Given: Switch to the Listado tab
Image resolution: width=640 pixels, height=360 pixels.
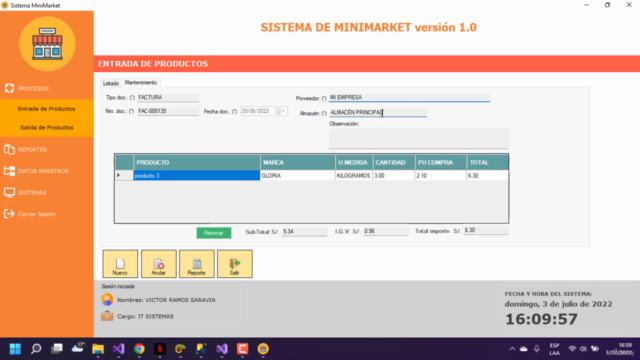Looking at the screenshot, I should coord(111,83).
